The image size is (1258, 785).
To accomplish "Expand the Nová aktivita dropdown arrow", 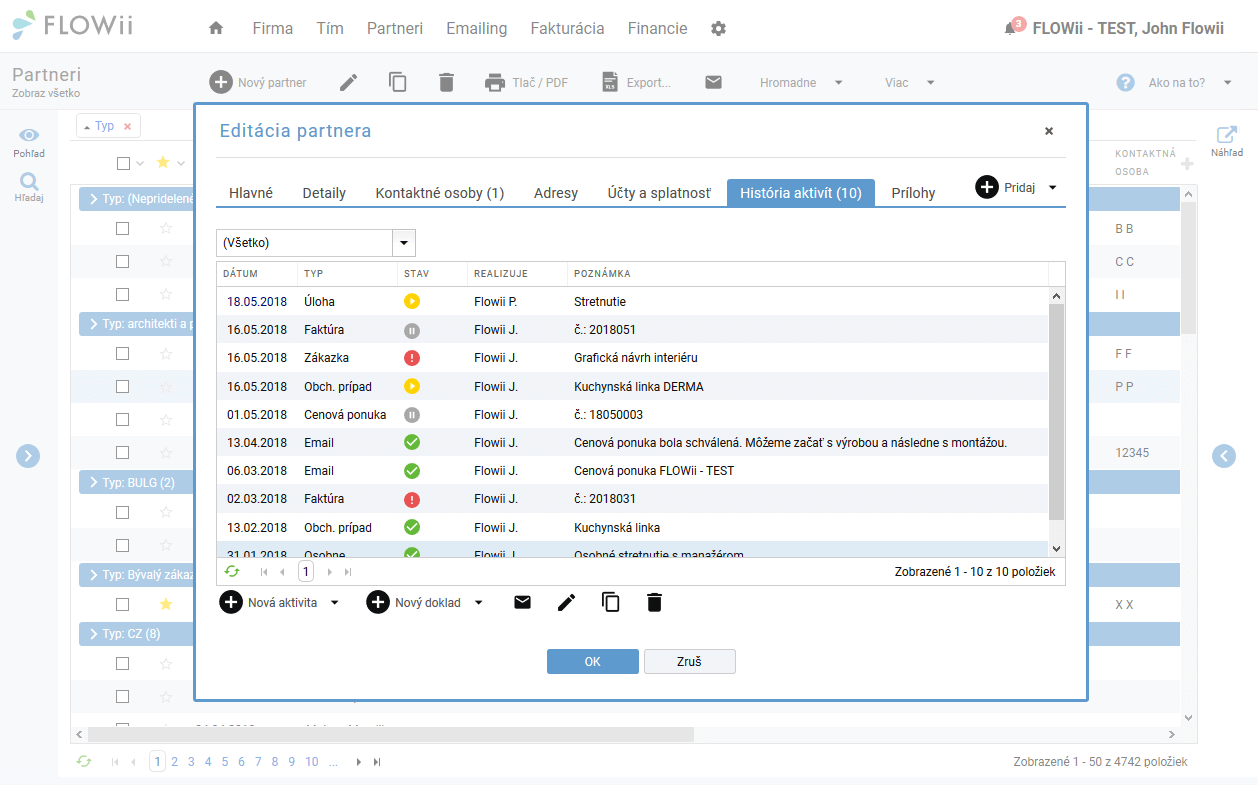I will click(335, 602).
